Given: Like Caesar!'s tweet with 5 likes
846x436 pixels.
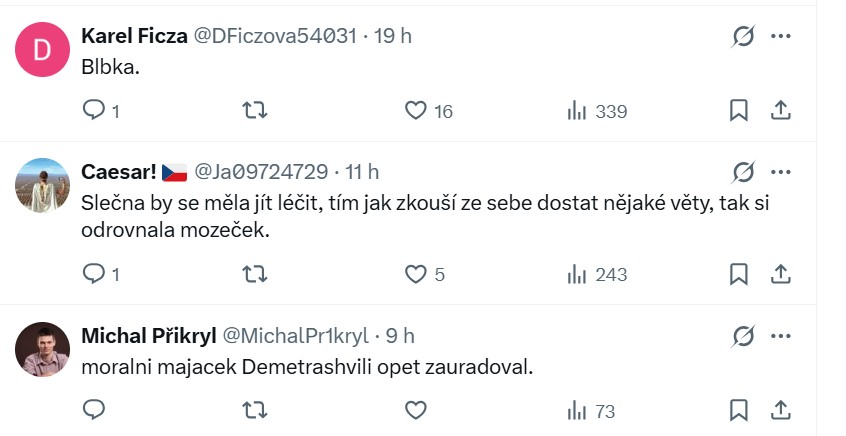Looking at the screenshot, I should (x=416, y=273).
